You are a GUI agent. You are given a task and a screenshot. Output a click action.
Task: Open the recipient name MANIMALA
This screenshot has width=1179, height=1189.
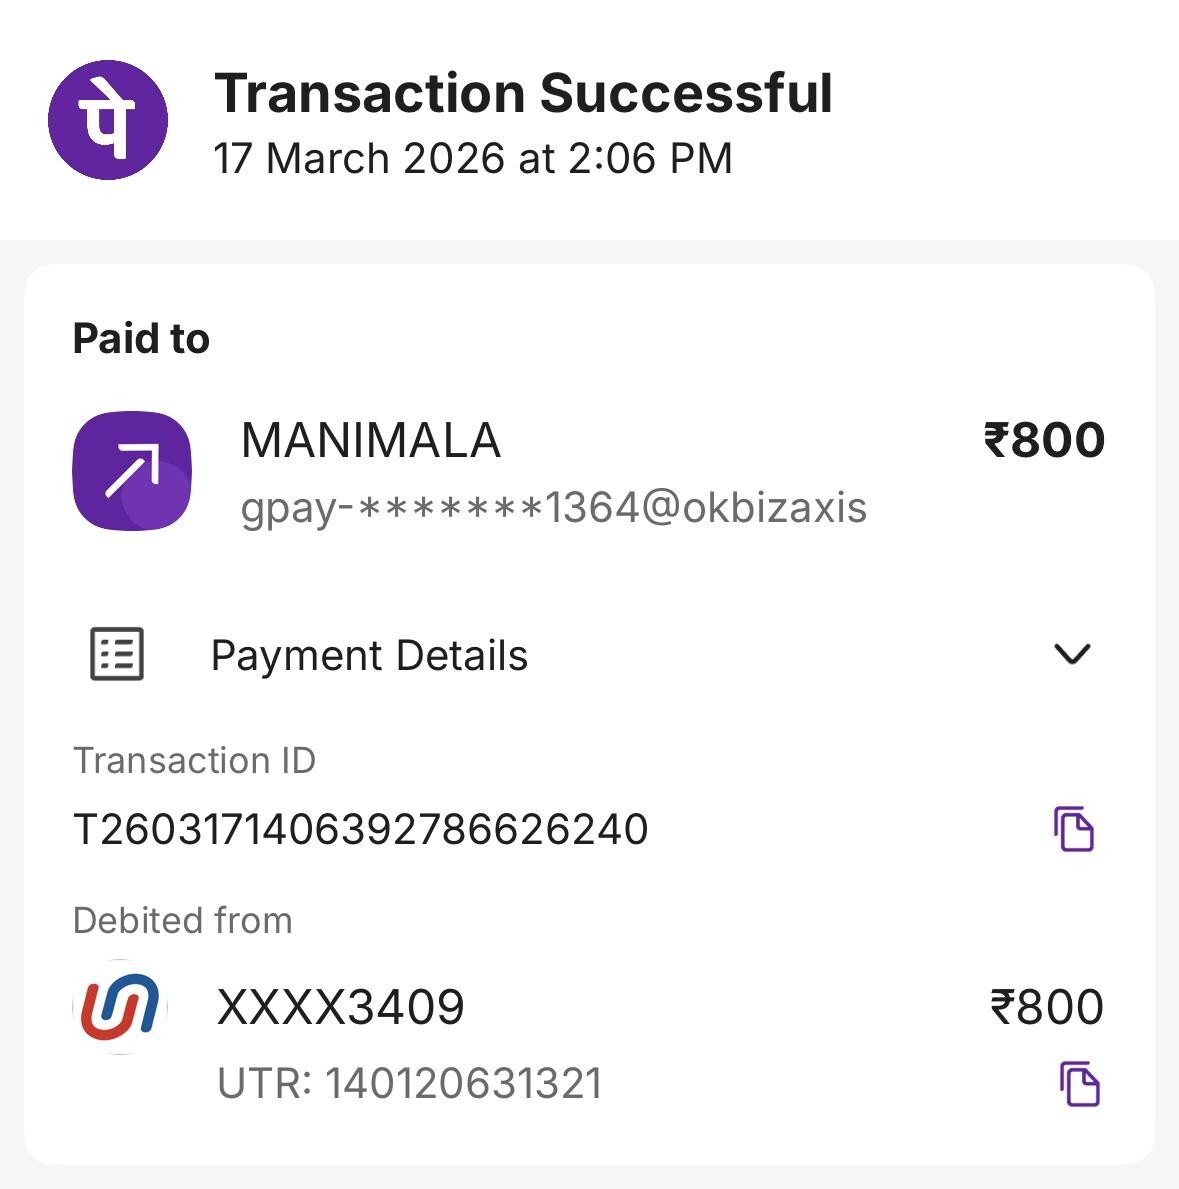(x=370, y=441)
